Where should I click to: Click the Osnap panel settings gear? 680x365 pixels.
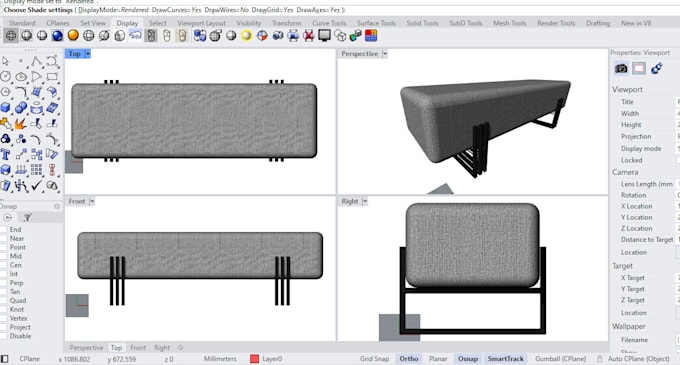[57, 206]
